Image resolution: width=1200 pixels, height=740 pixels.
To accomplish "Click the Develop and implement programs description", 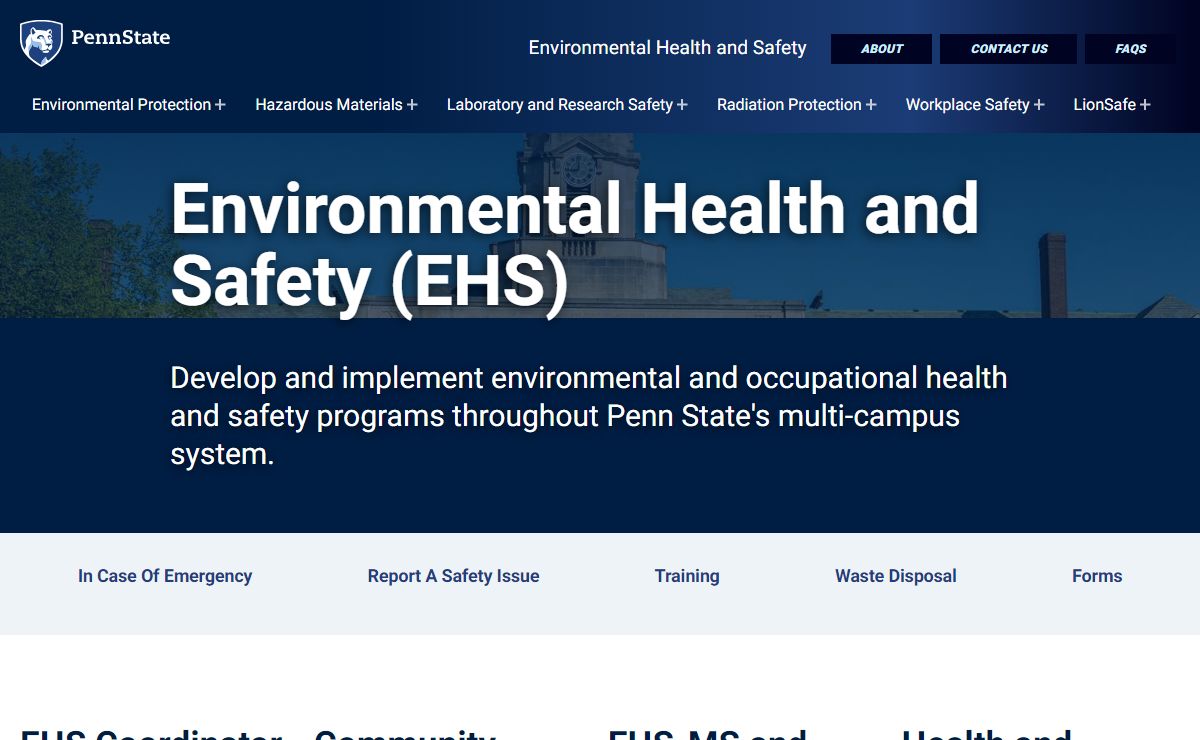I will click(589, 416).
